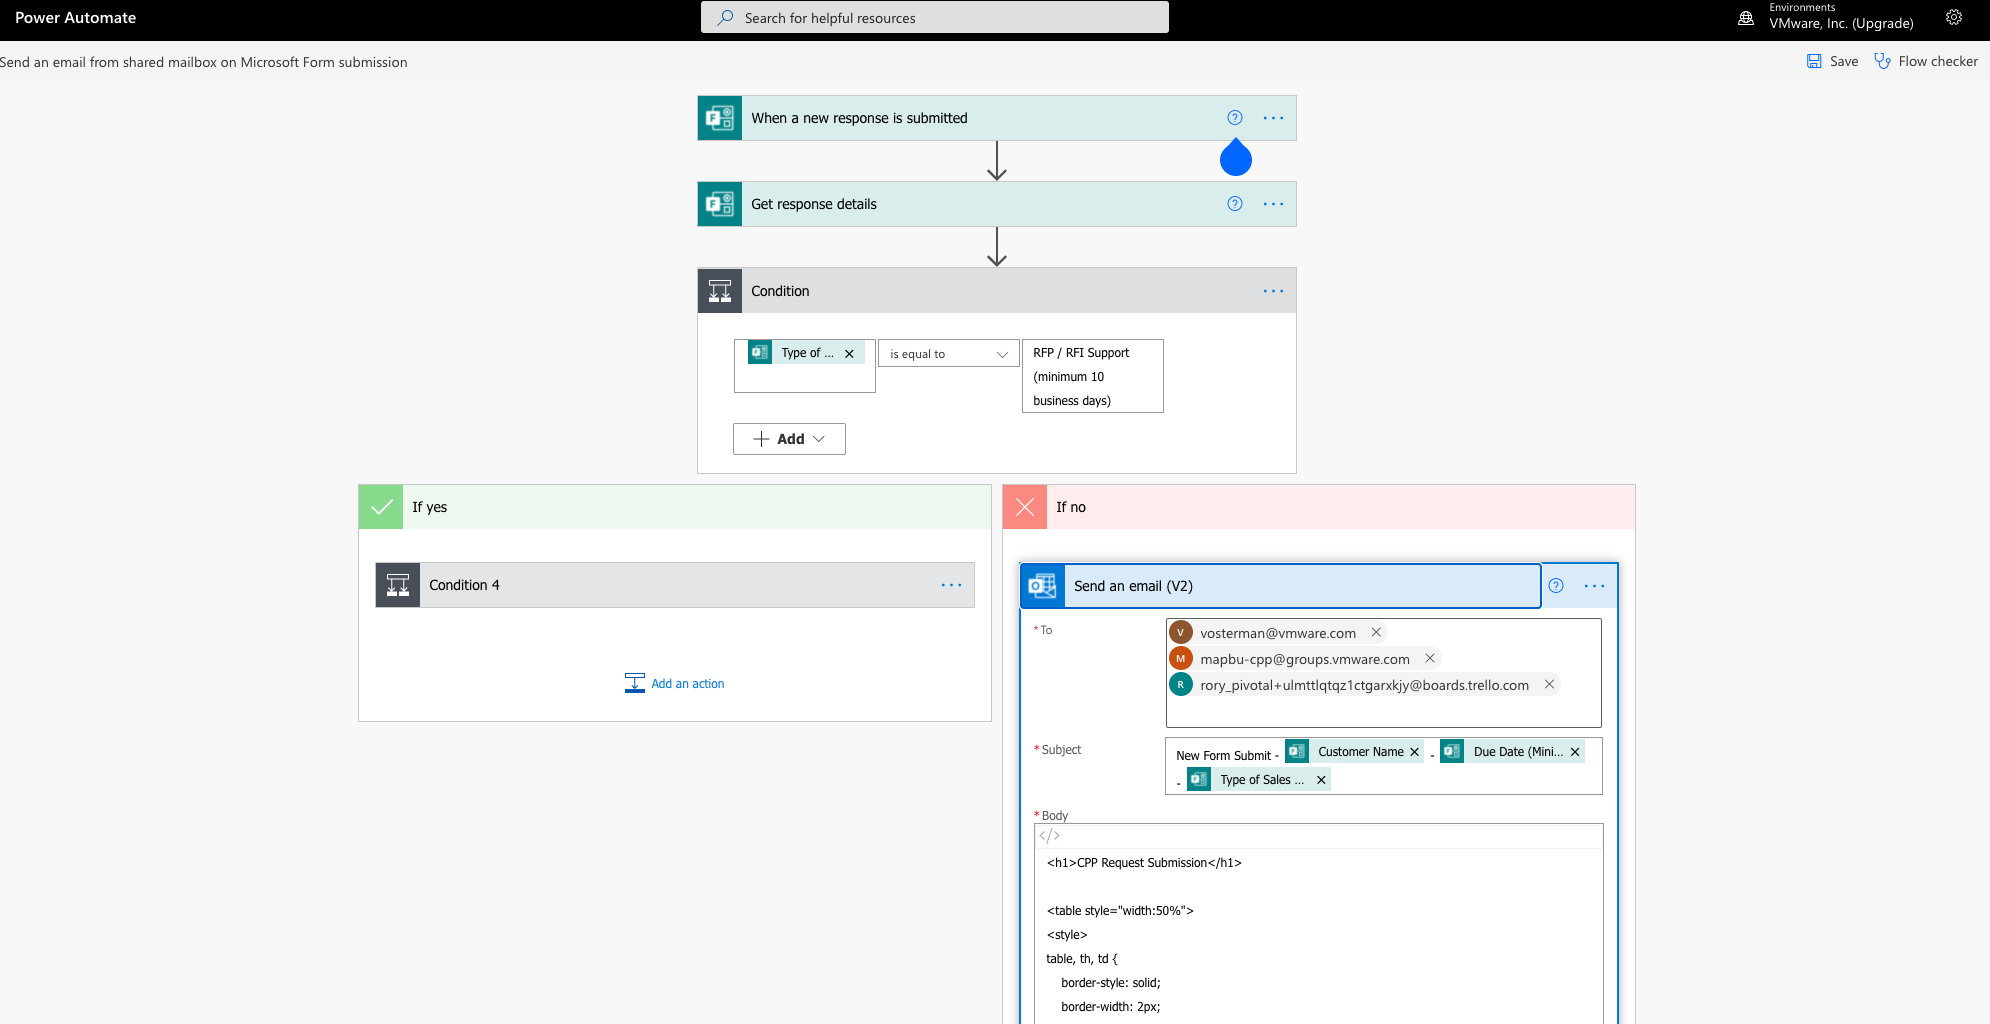This screenshot has width=1990, height=1024.
Task: Save the flow
Action: pos(1832,61)
